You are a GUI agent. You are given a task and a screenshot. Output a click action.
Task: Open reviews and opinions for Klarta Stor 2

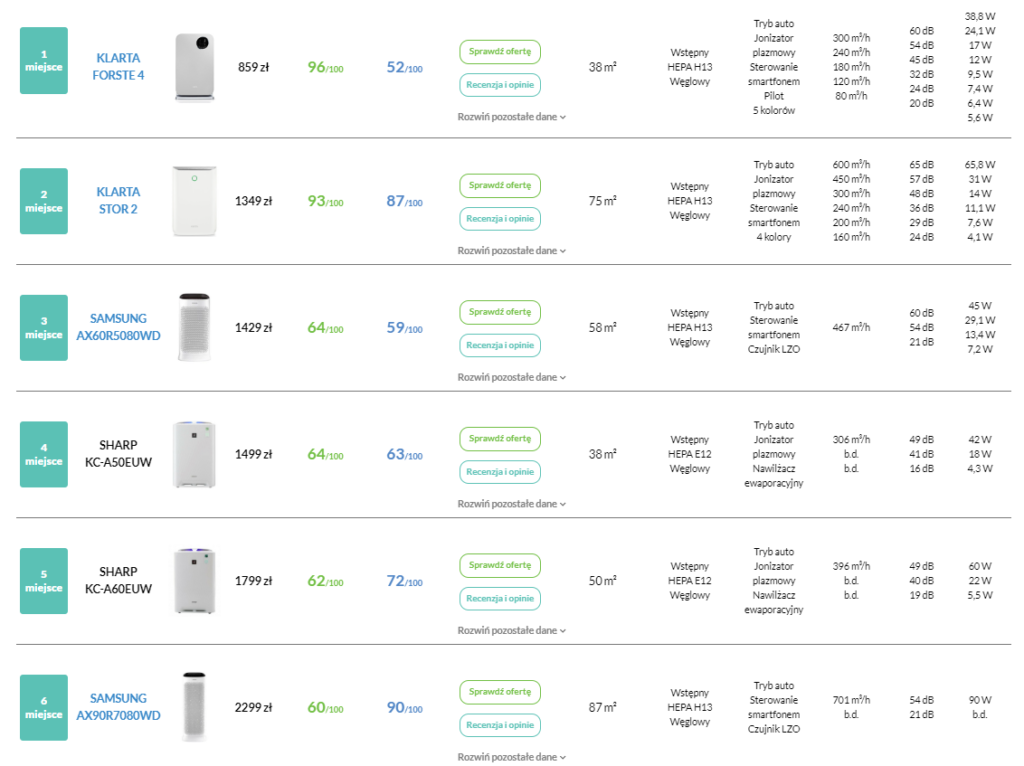tap(500, 218)
